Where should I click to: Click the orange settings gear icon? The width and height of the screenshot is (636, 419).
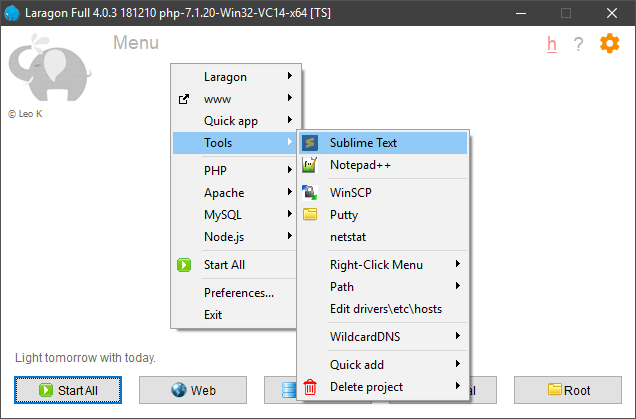(609, 43)
